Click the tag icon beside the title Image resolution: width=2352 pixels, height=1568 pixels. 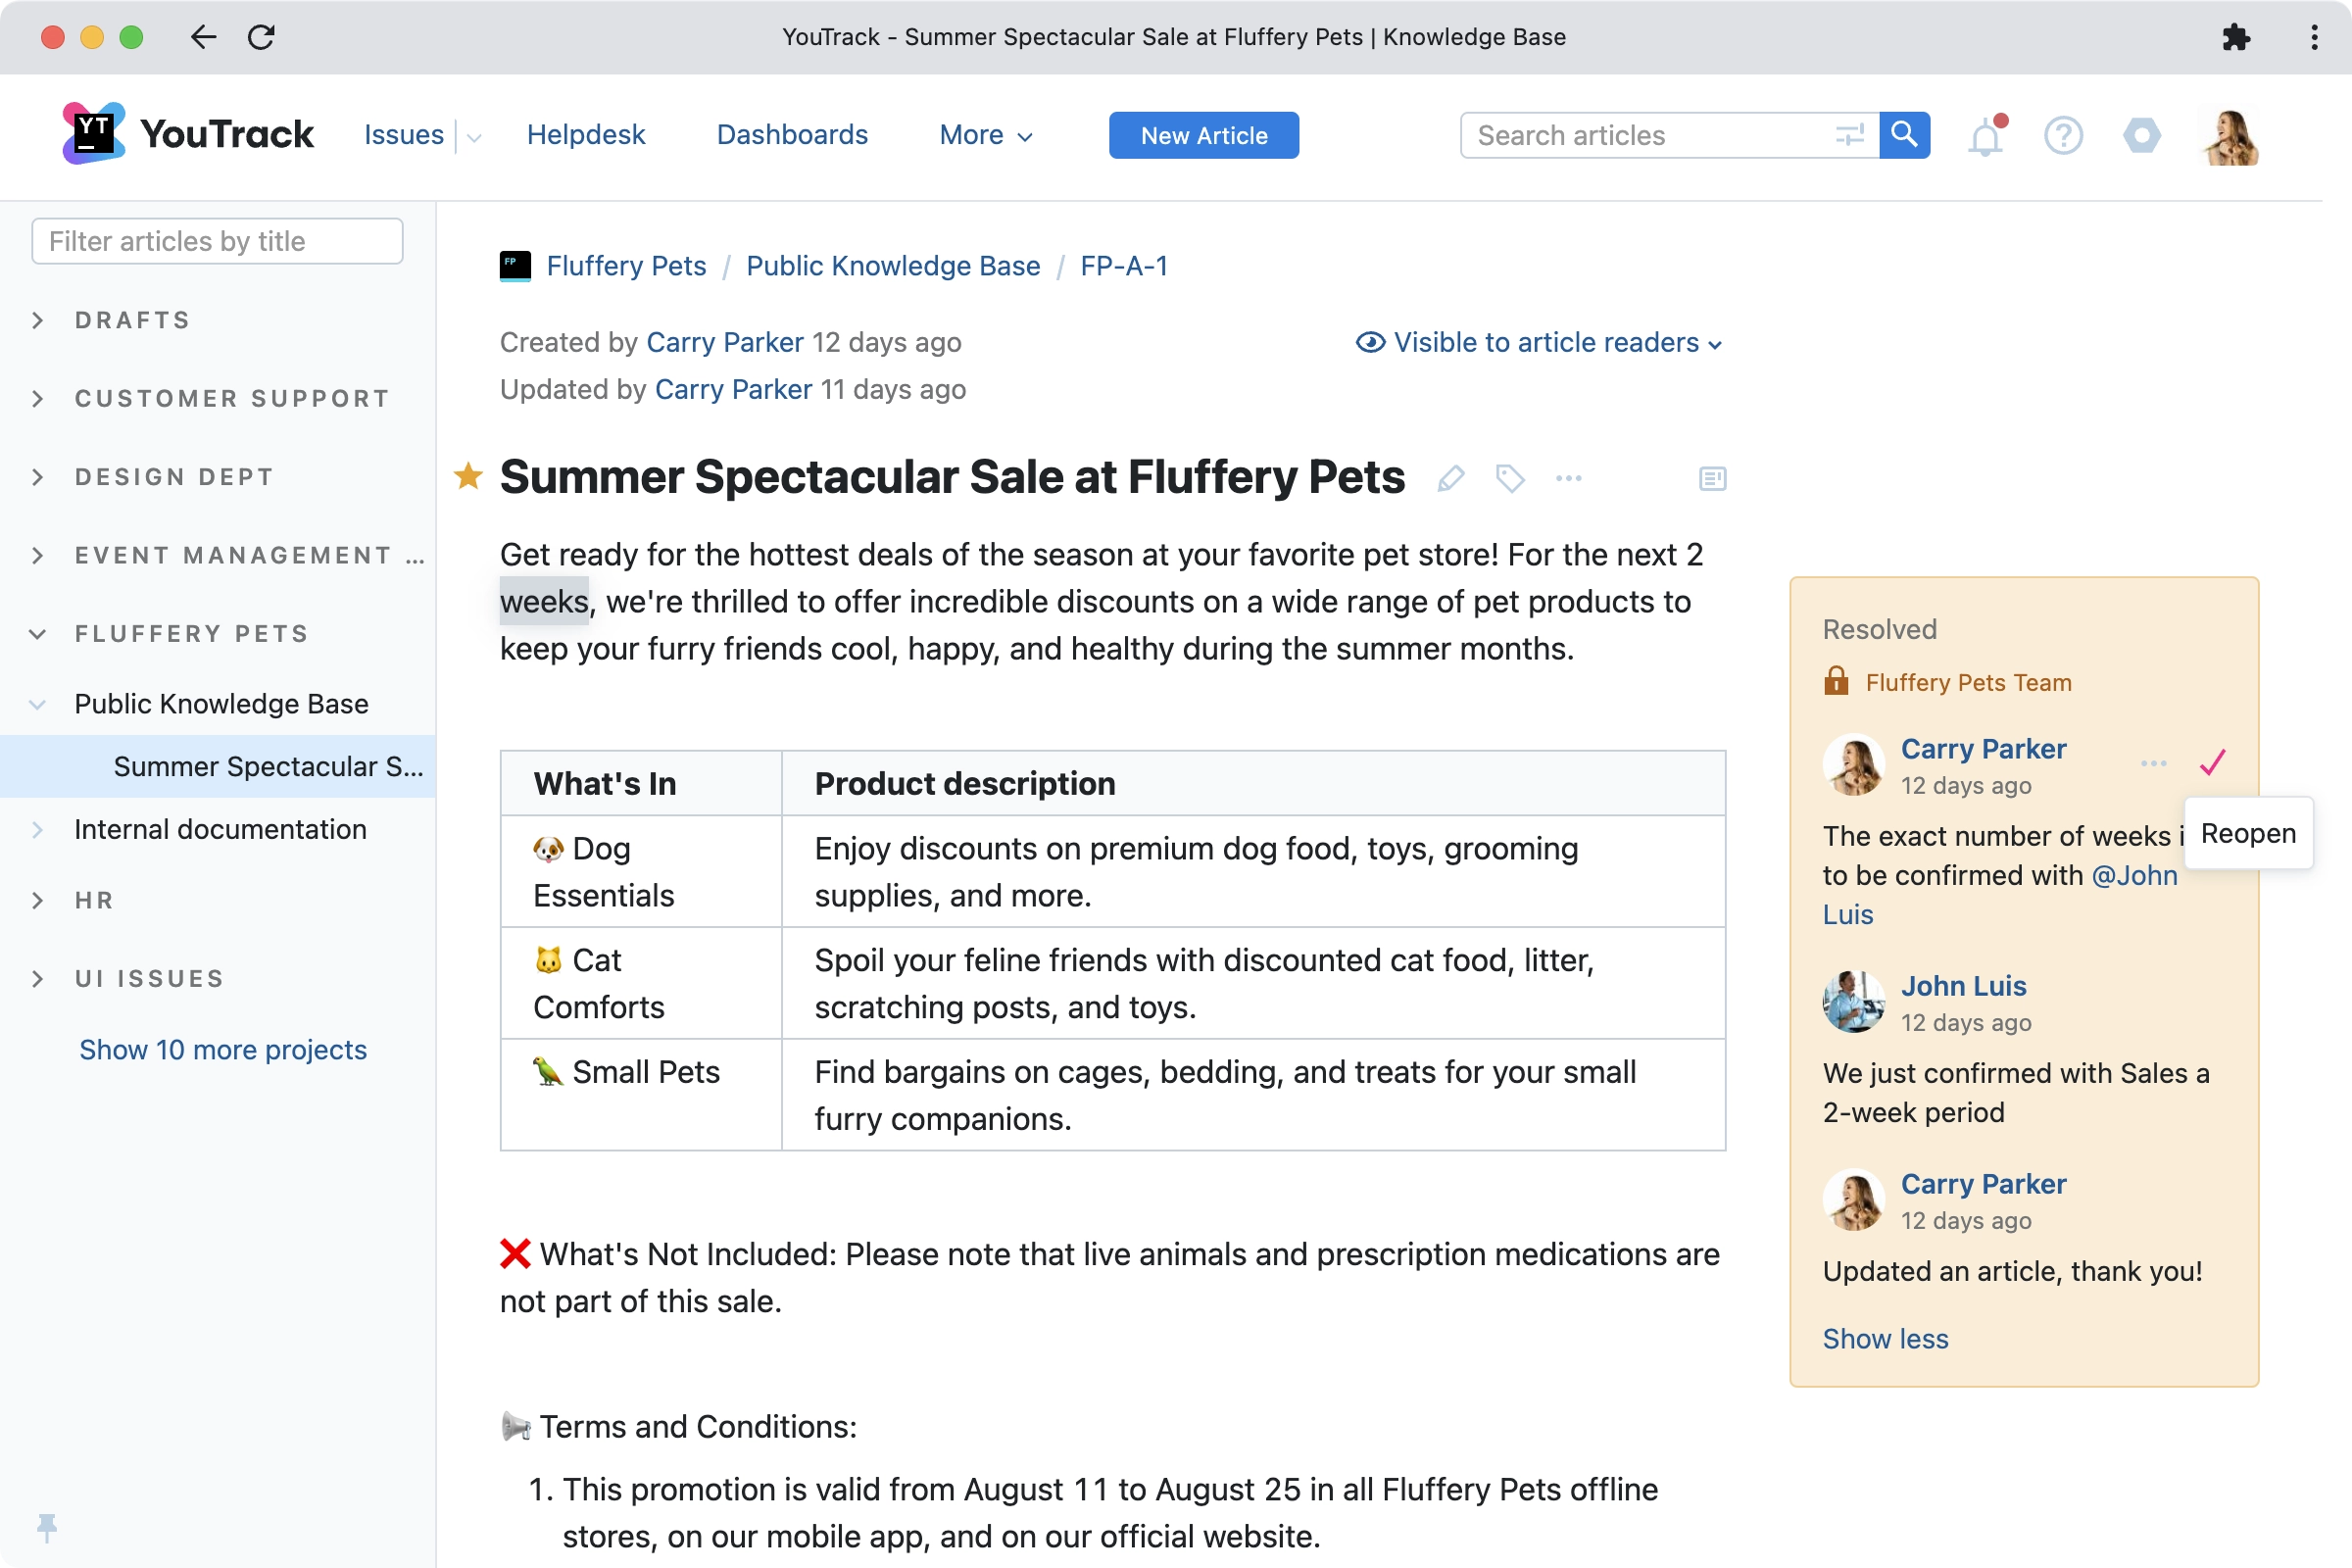(1510, 478)
